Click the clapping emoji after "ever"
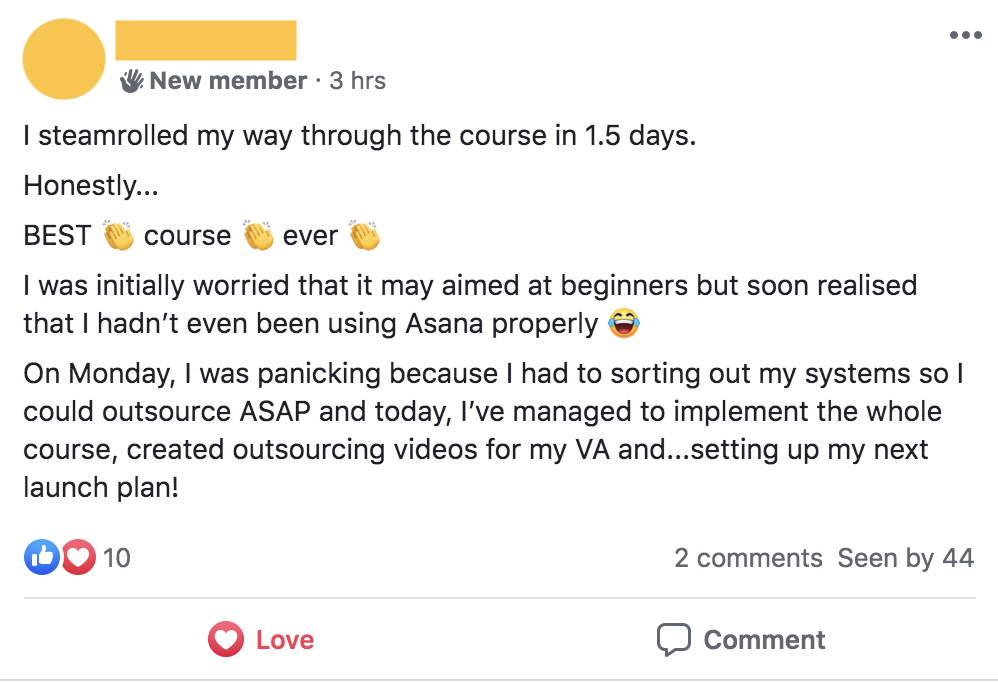This screenshot has height=682, width=998. coord(364,236)
